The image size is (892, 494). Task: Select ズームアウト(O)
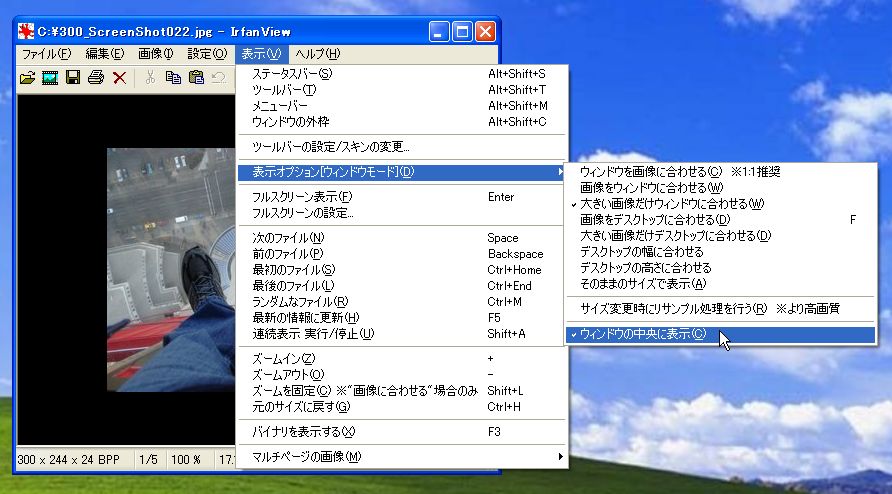(402, 374)
